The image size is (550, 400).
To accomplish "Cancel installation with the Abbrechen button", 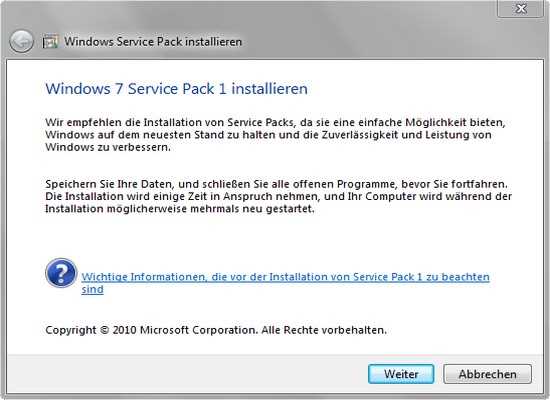I will [488, 374].
